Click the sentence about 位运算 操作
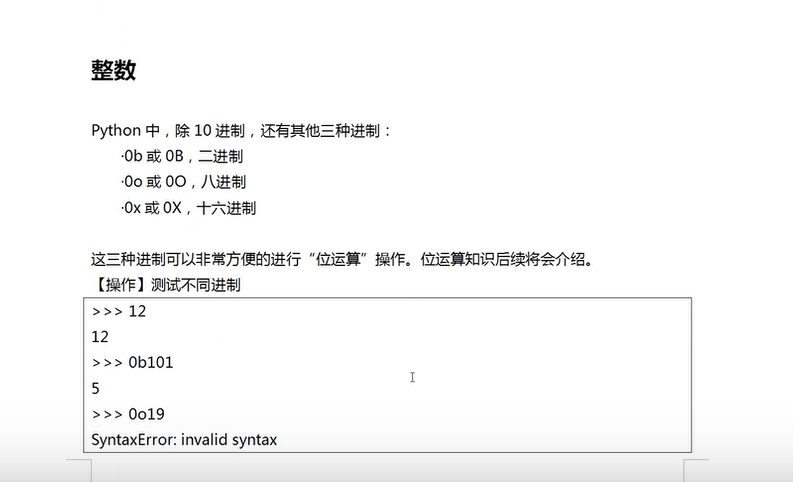 (x=342, y=259)
